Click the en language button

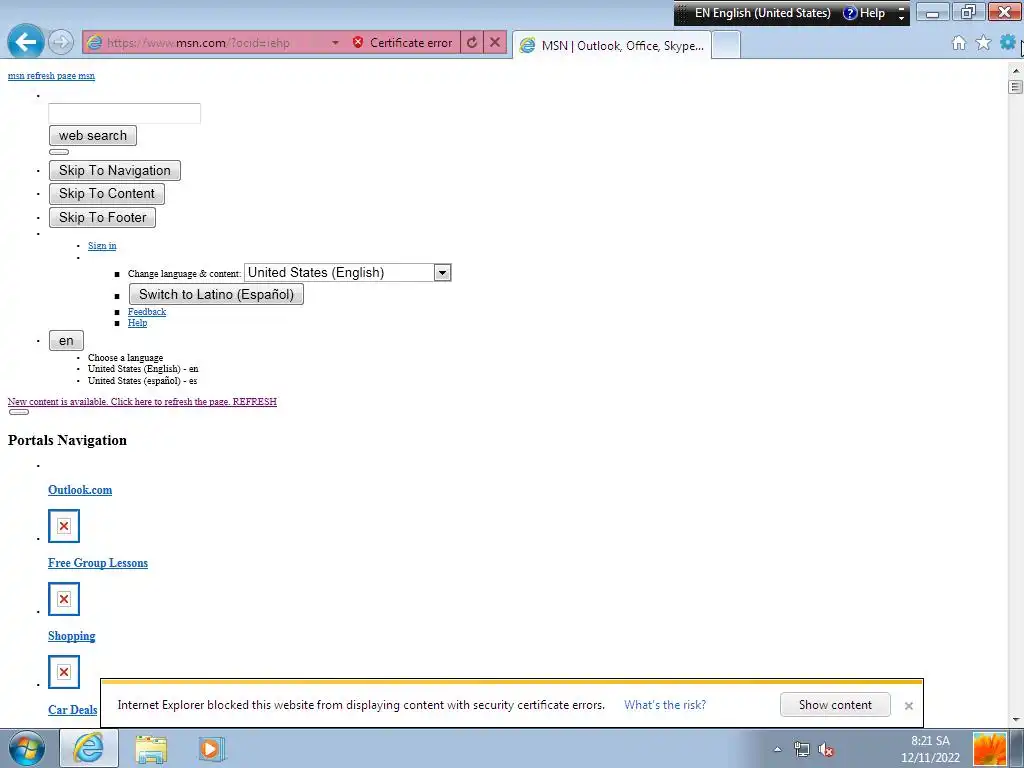point(67,341)
